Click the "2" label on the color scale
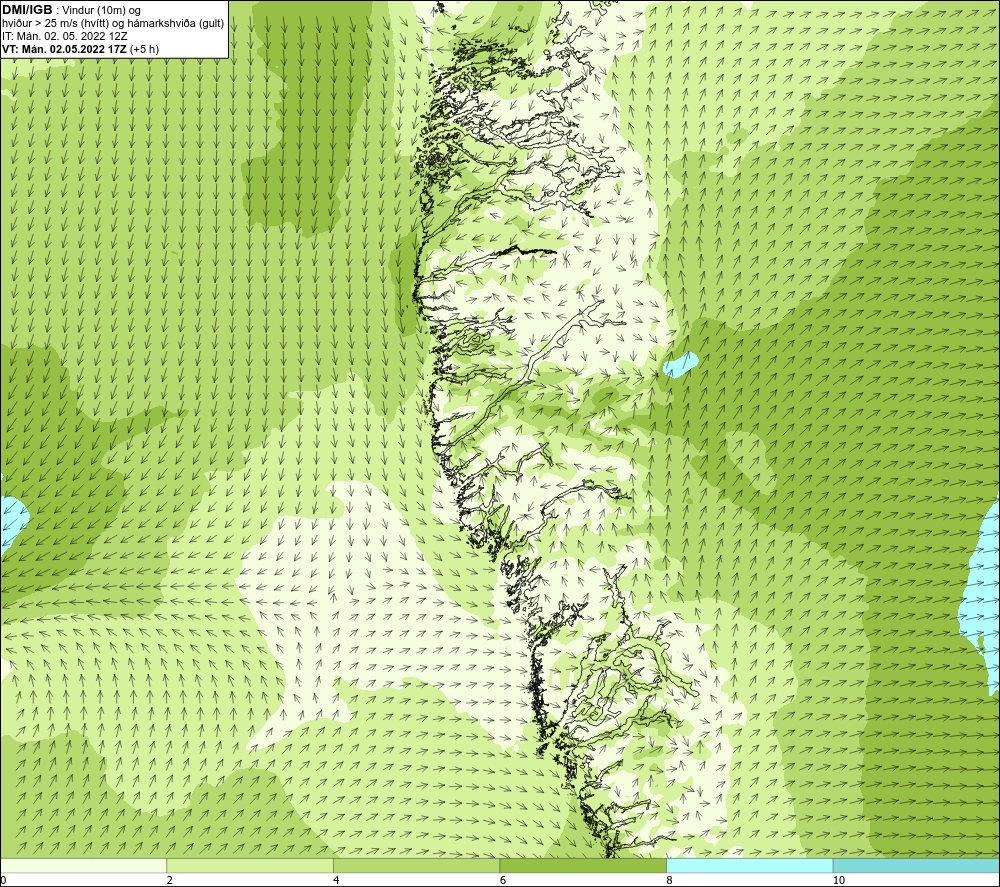 click(x=170, y=880)
